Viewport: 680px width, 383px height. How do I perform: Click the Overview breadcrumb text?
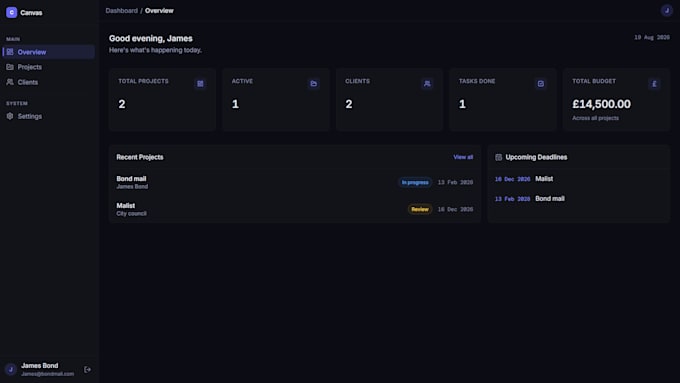[159, 10]
